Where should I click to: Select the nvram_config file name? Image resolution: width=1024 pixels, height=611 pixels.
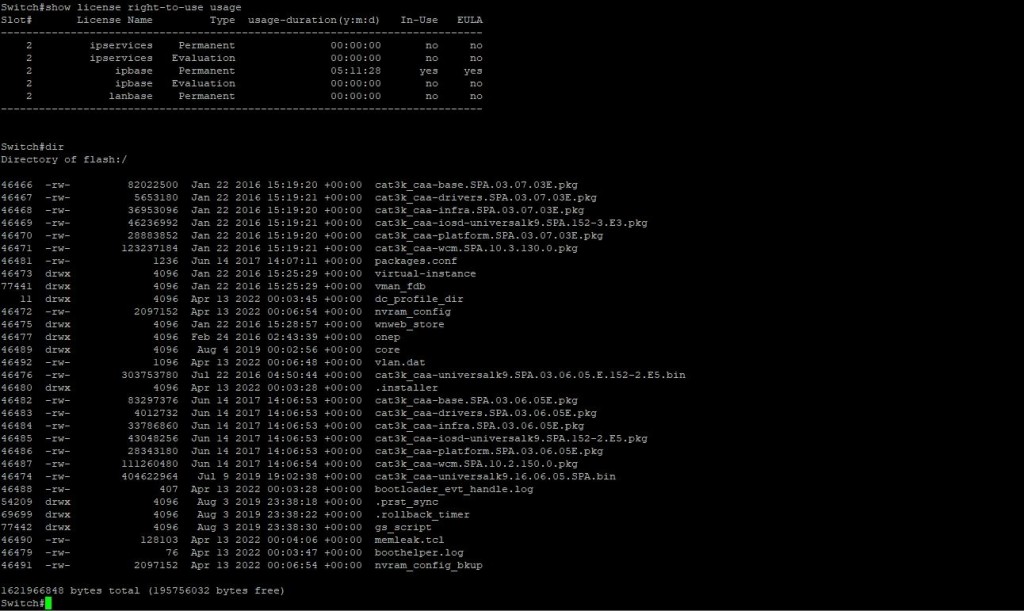[412, 311]
